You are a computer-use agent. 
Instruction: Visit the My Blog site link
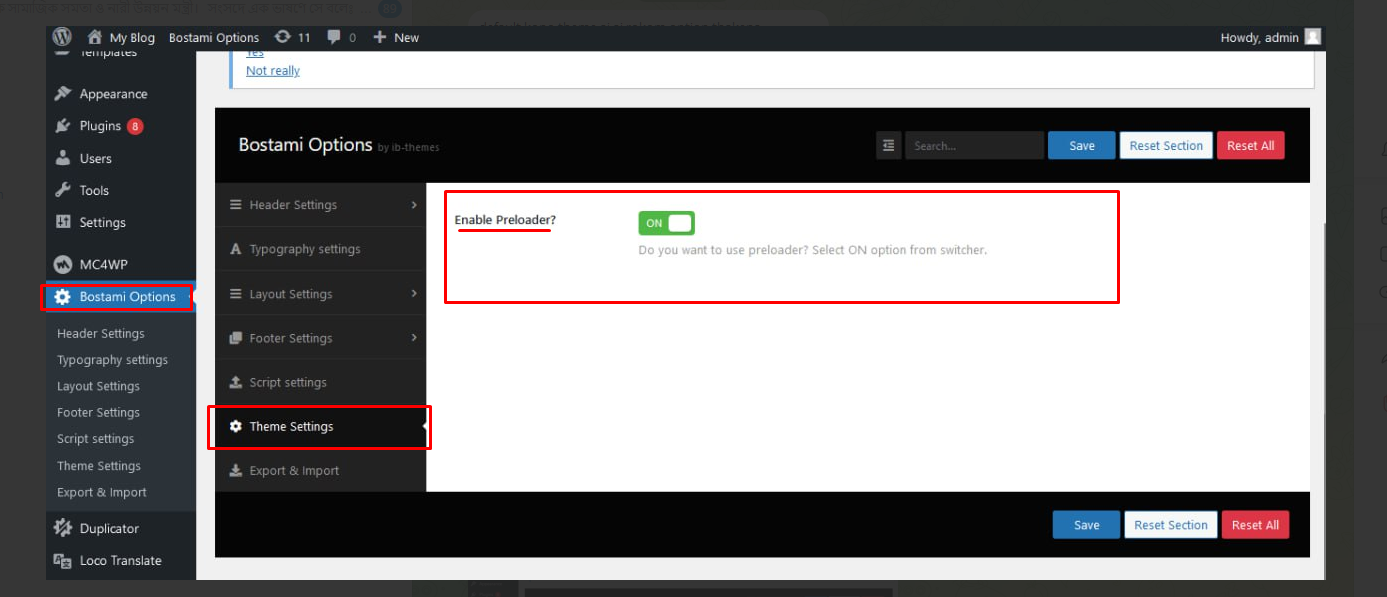[121, 37]
